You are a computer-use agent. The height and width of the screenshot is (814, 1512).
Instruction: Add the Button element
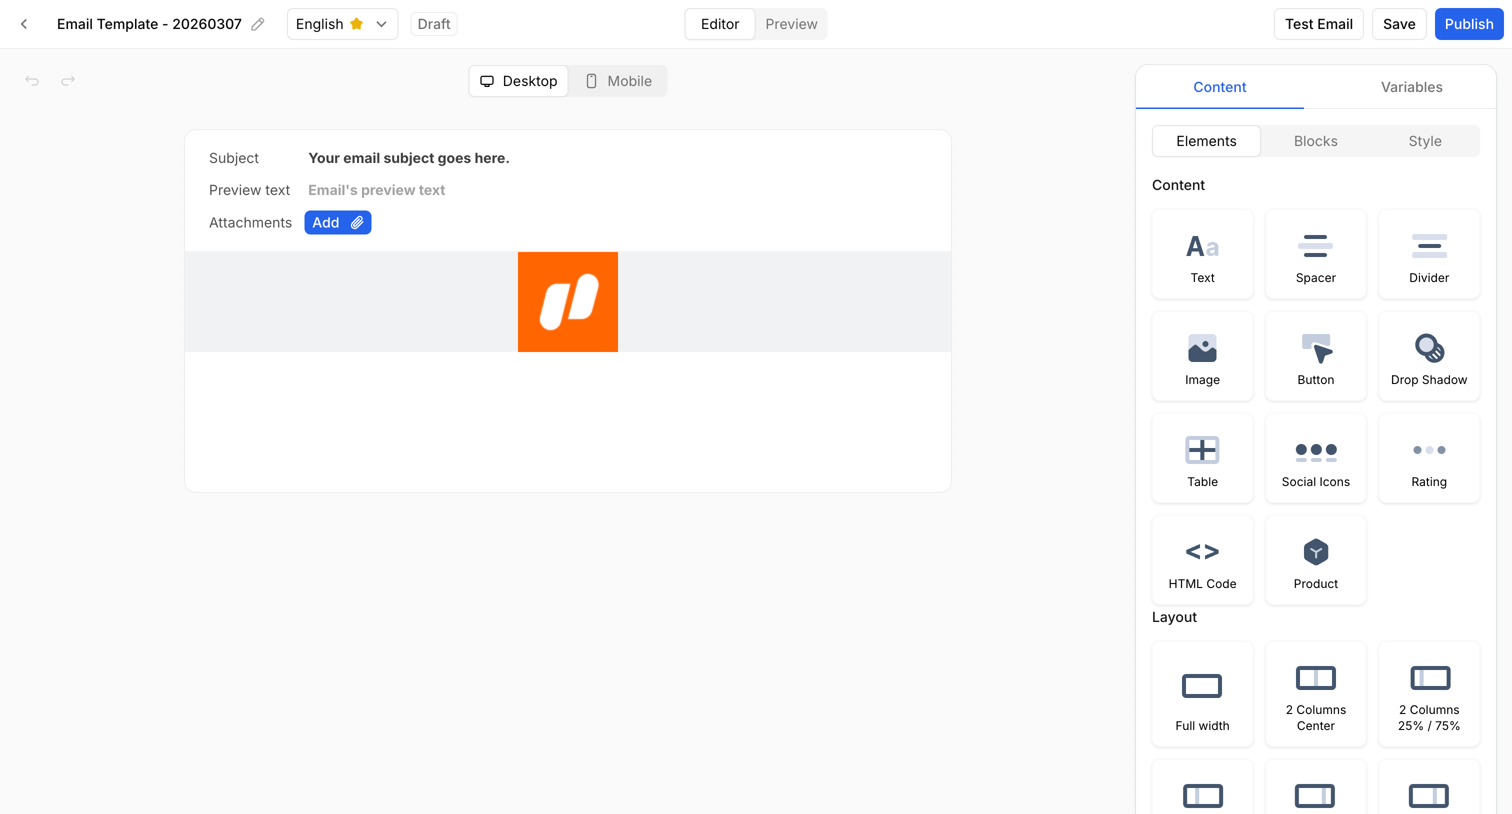click(x=1315, y=357)
